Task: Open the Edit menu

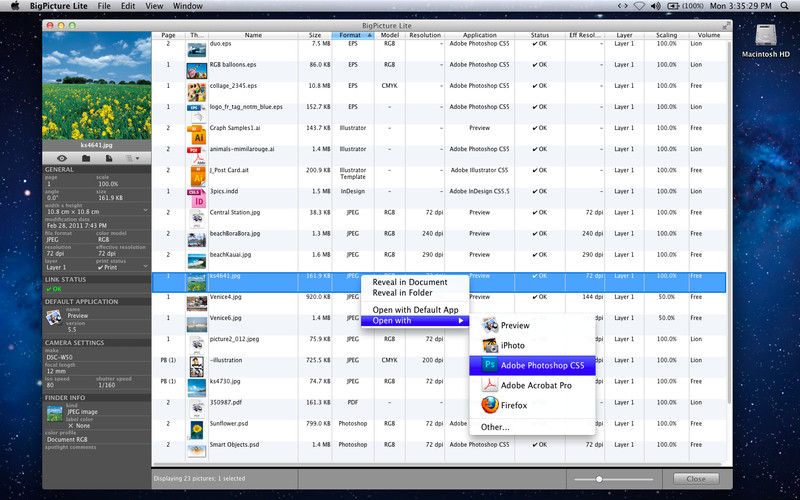Action: pos(128,6)
